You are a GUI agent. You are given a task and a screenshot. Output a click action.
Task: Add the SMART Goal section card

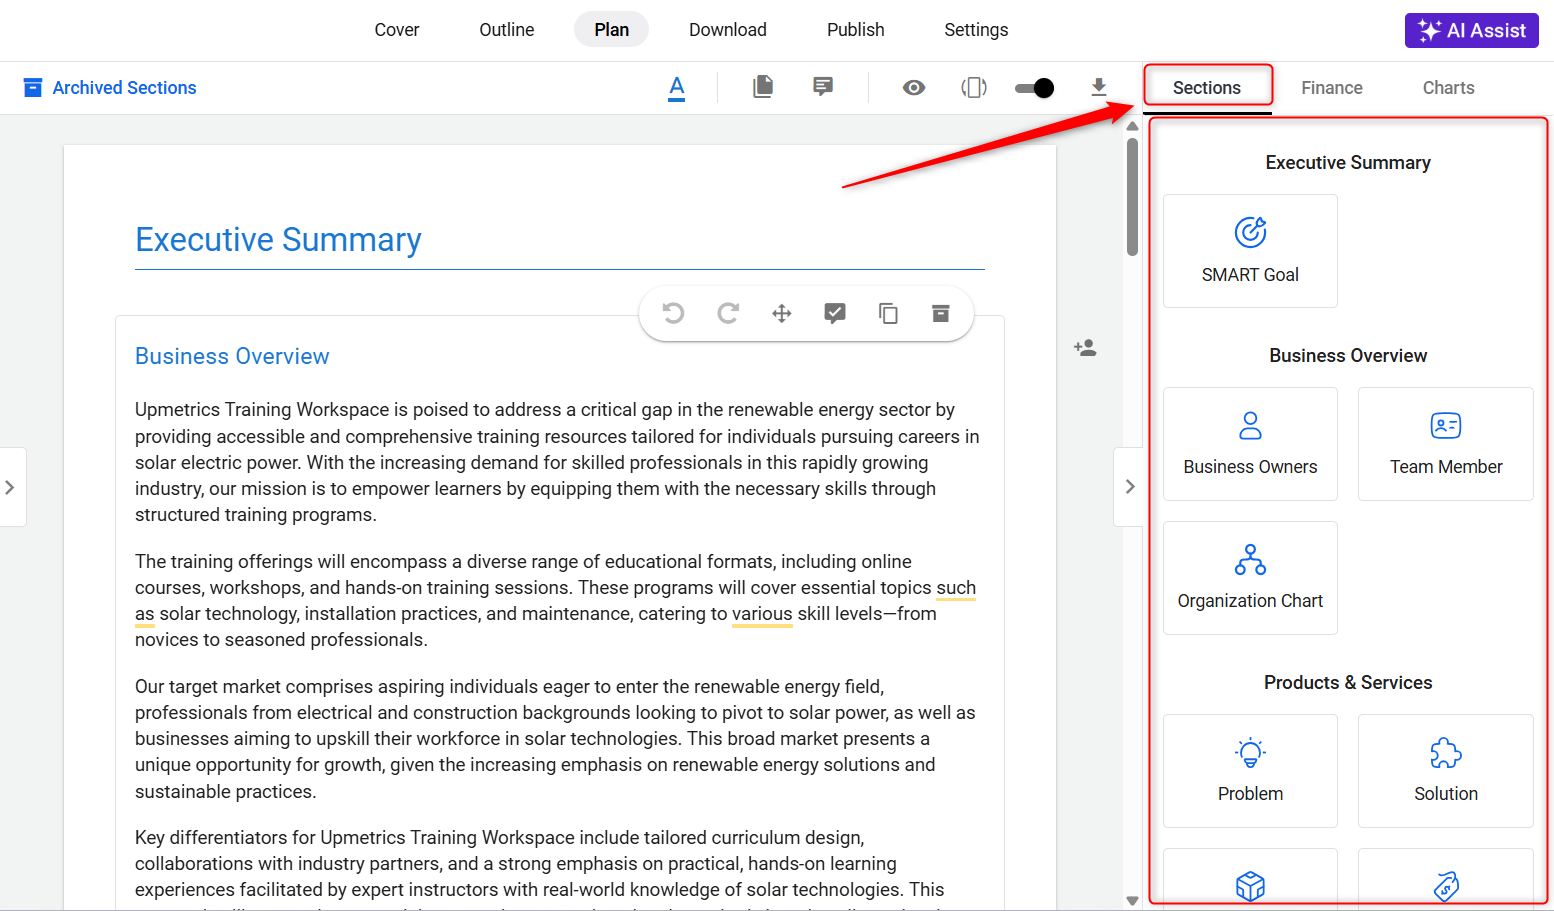coord(1250,251)
